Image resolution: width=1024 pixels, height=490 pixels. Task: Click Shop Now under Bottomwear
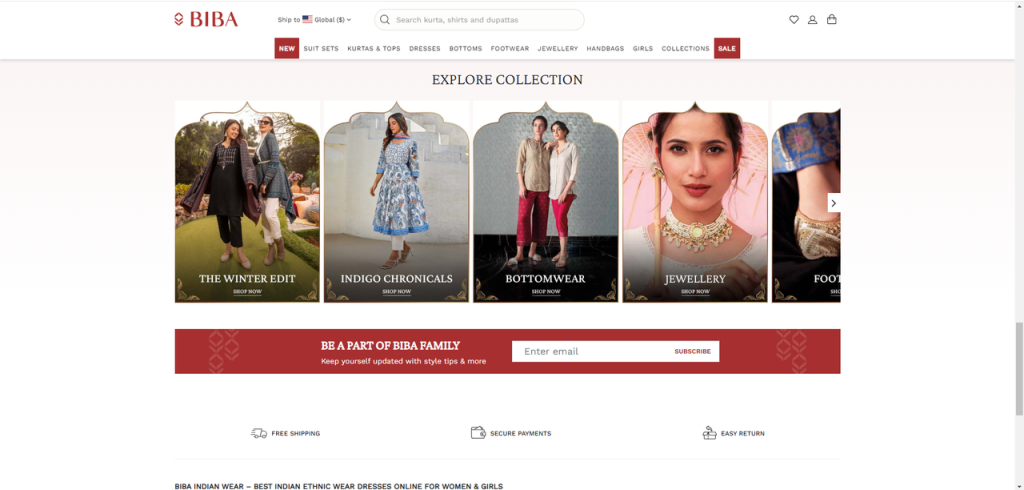546,292
